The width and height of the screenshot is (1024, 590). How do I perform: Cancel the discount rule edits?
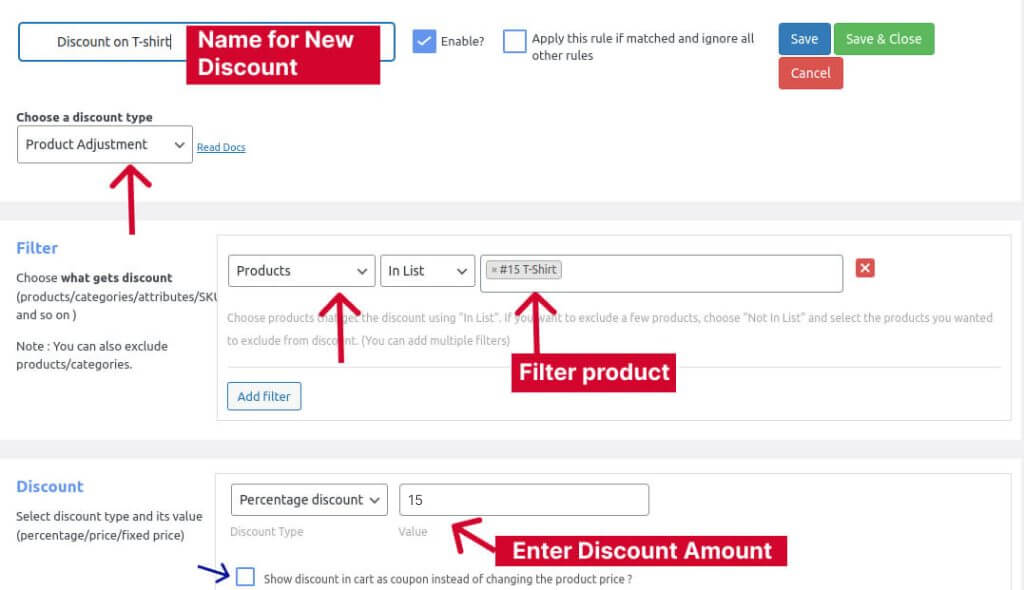pos(810,73)
